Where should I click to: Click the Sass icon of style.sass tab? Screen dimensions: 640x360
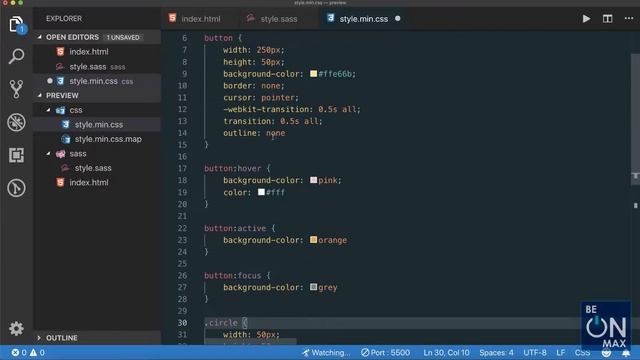251,18
